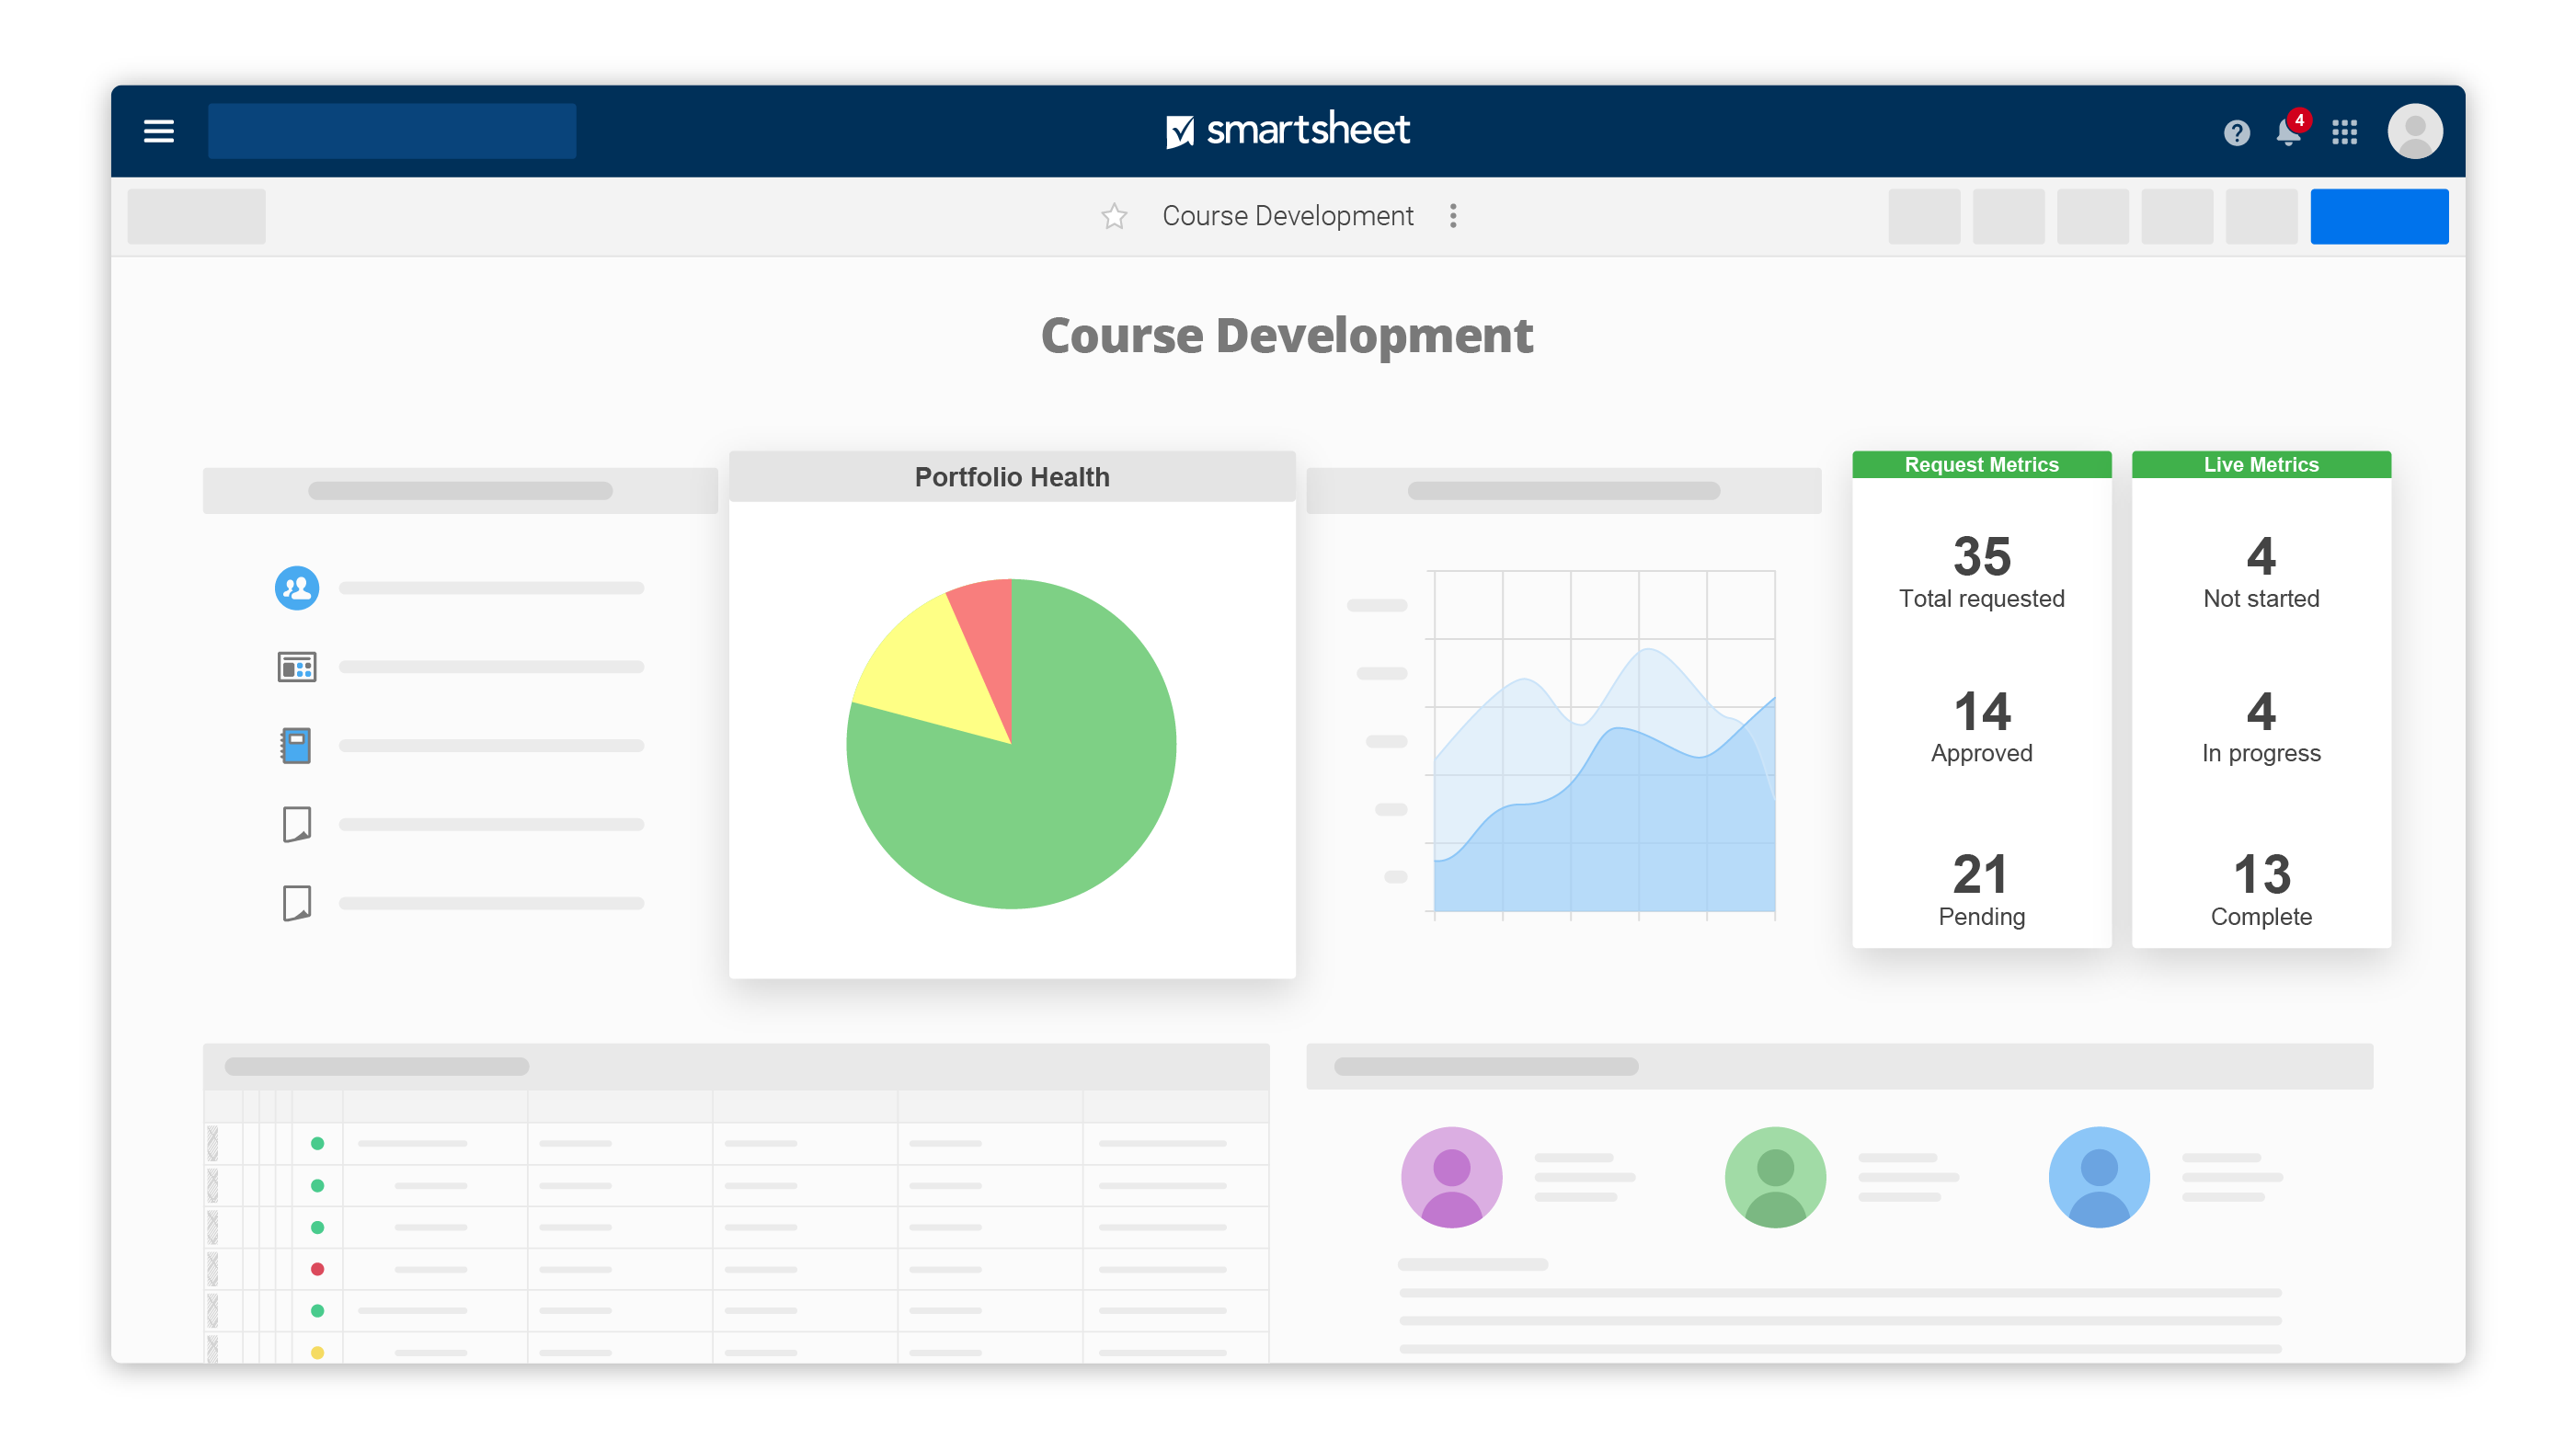This screenshot has width=2576, height=1450.
Task: Select the contacts icon in the left widget
Action: (297, 588)
